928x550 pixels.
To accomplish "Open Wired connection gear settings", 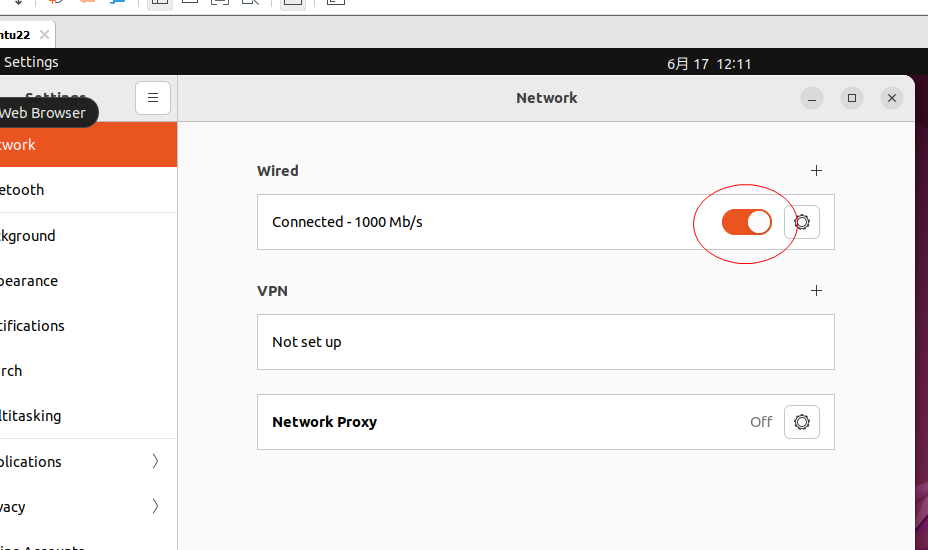I will 801,222.
